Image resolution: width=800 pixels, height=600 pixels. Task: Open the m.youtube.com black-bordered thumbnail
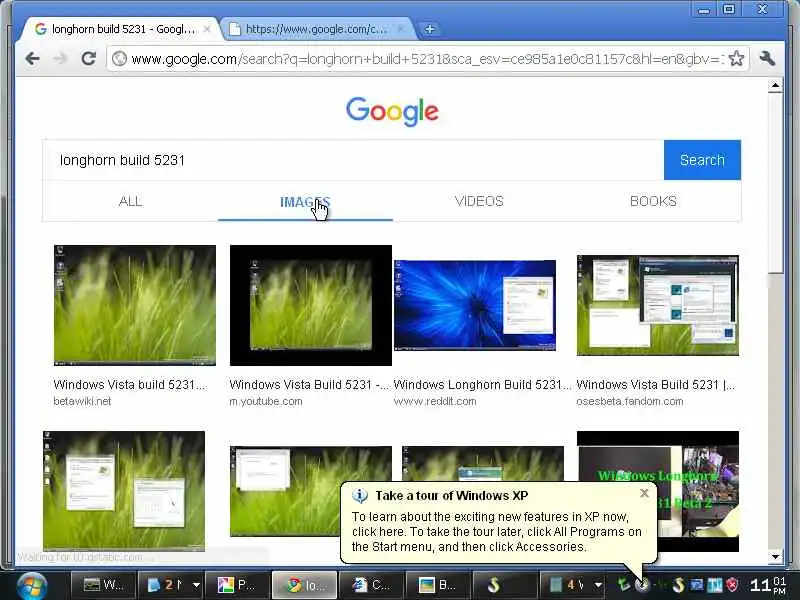tap(311, 305)
